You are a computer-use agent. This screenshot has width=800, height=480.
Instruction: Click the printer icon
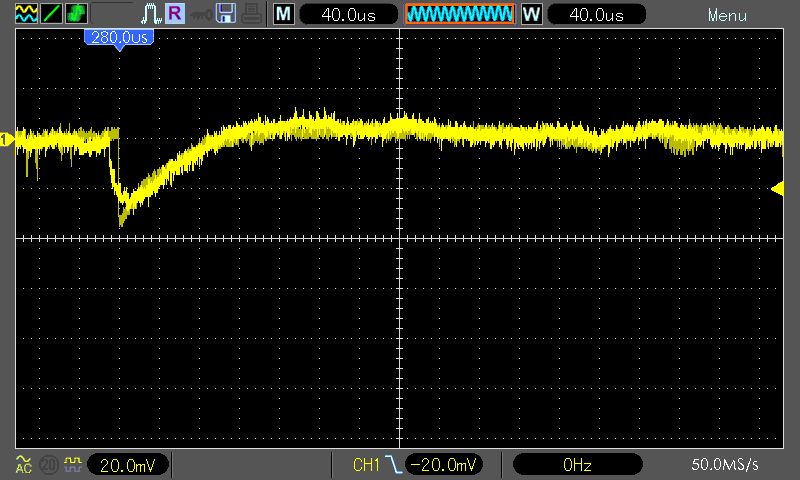[251, 14]
